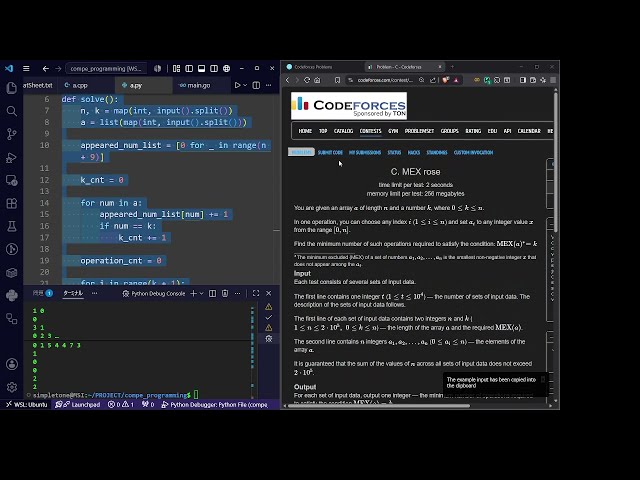Viewport: 640px width, 480px height.
Task: Open the CONTESTS Codeforces menu item
Action: (370, 131)
